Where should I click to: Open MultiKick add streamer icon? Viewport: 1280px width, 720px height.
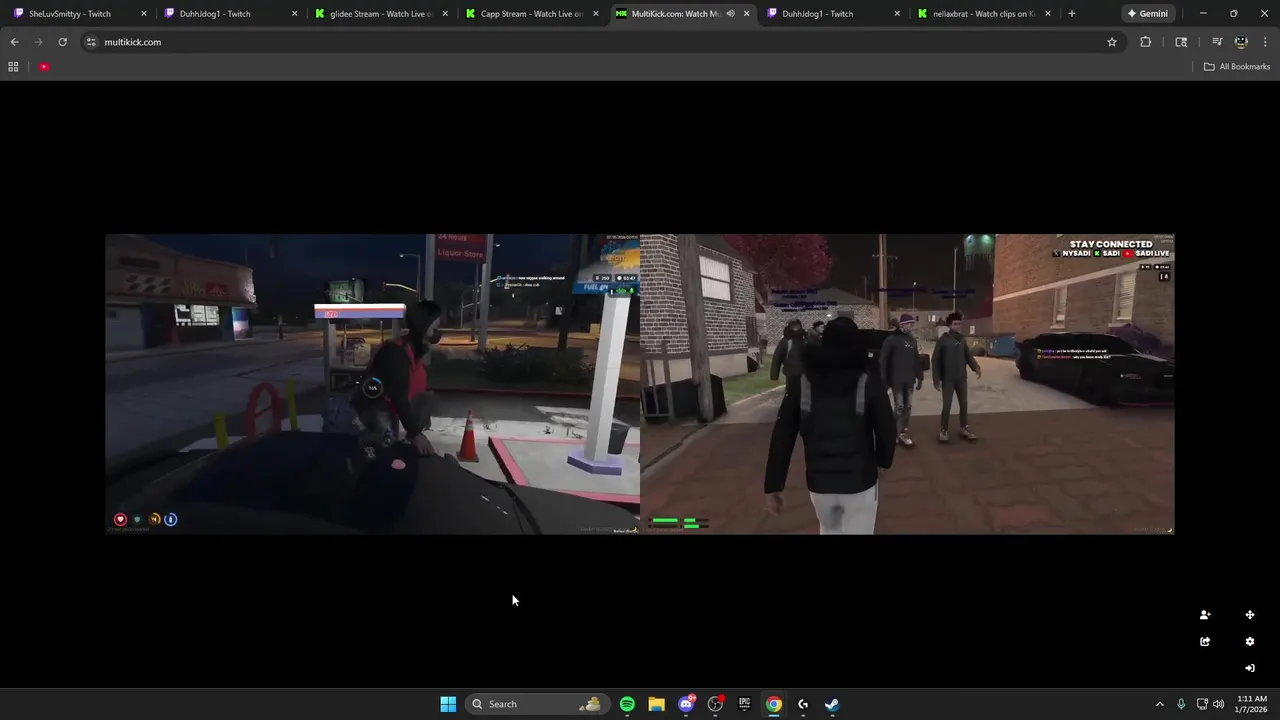point(1205,615)
